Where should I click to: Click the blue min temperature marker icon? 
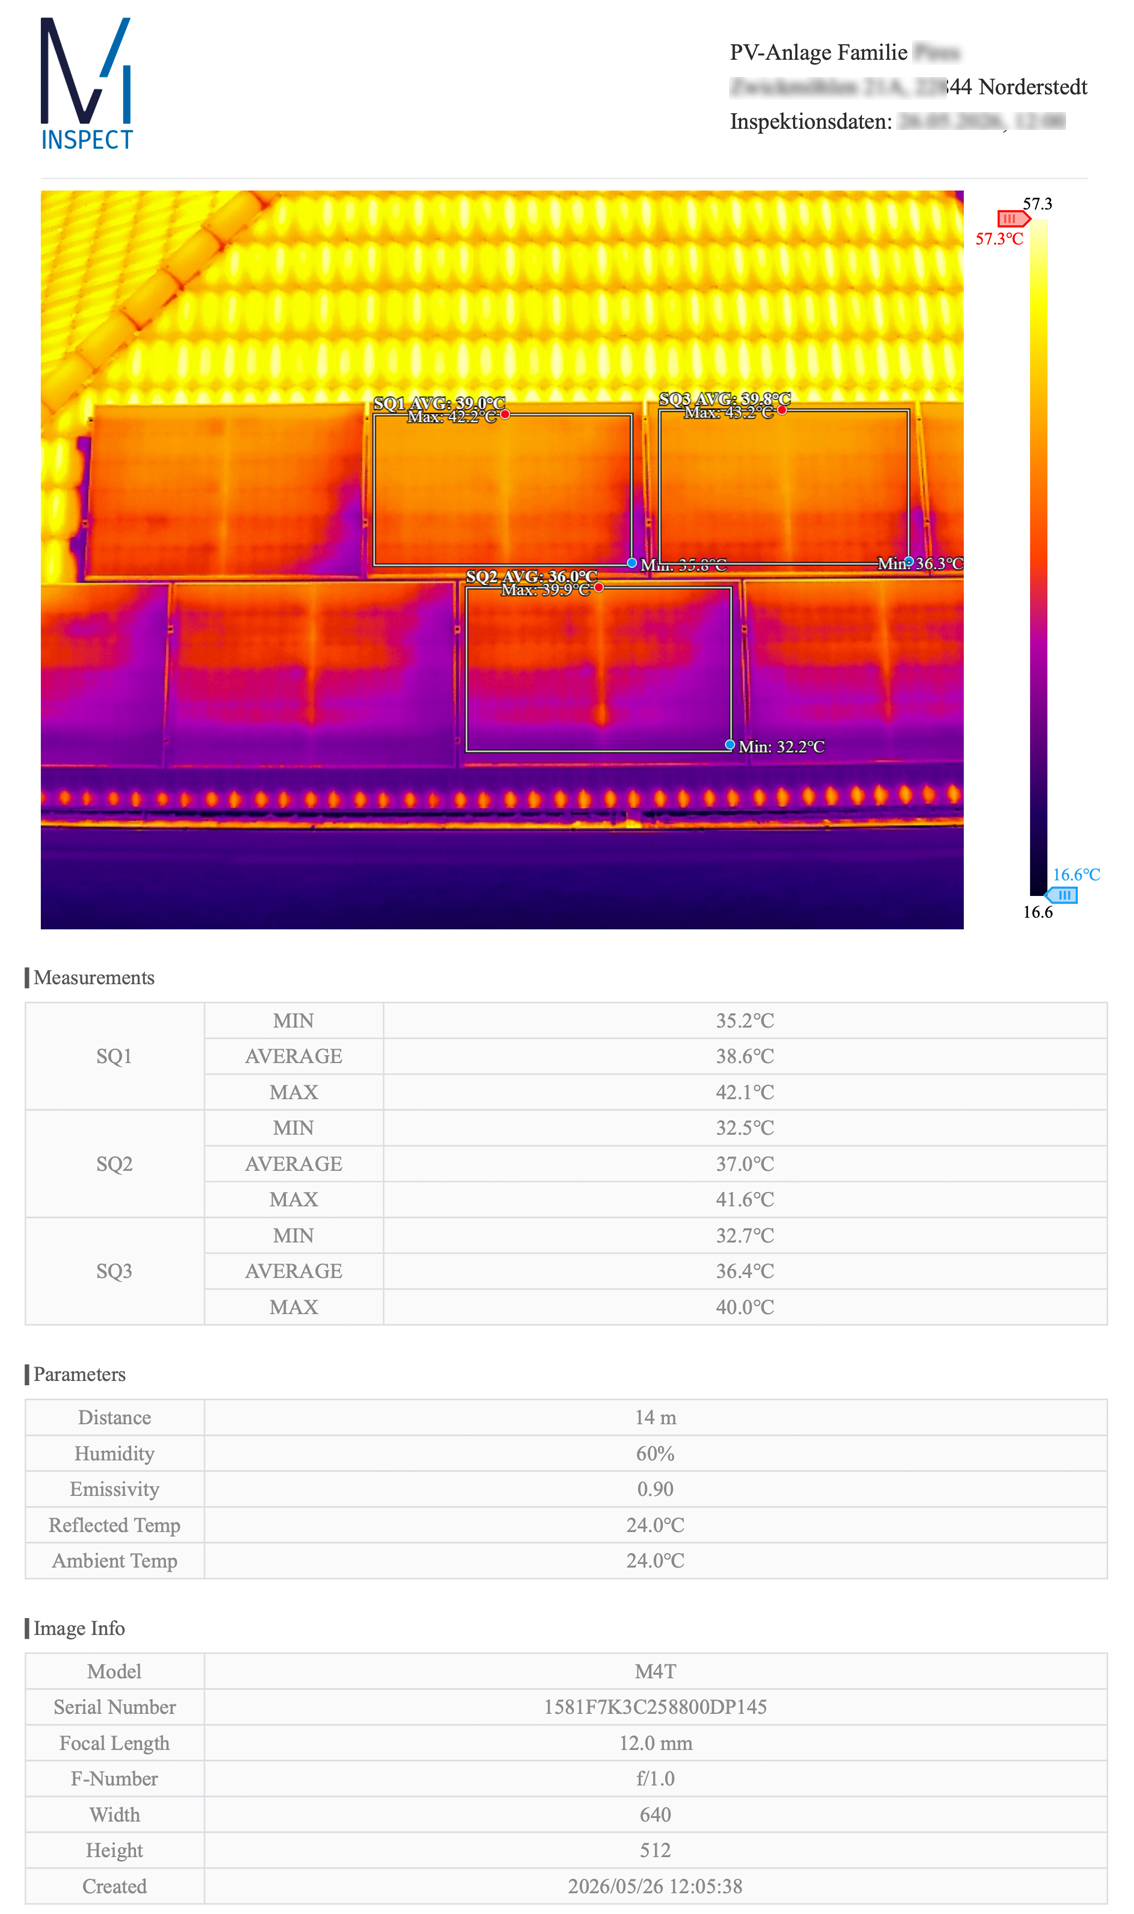point(1062,895)
